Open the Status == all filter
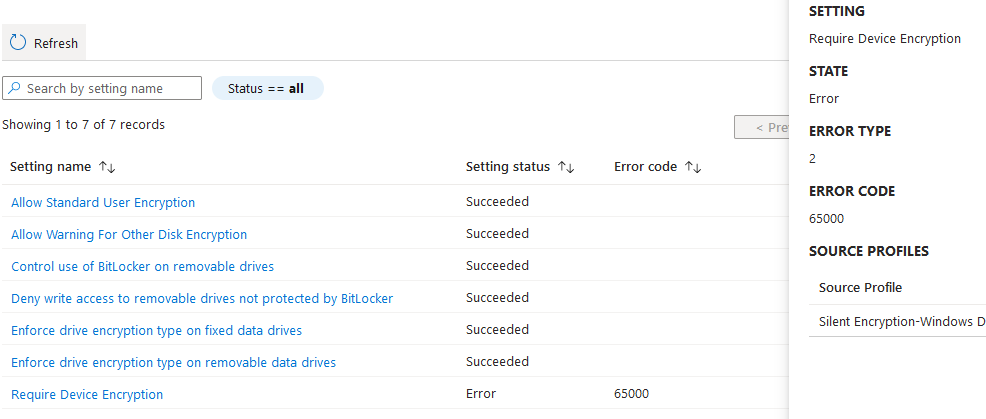The height and width of the screenshot is (419, 986). (267, 89)
